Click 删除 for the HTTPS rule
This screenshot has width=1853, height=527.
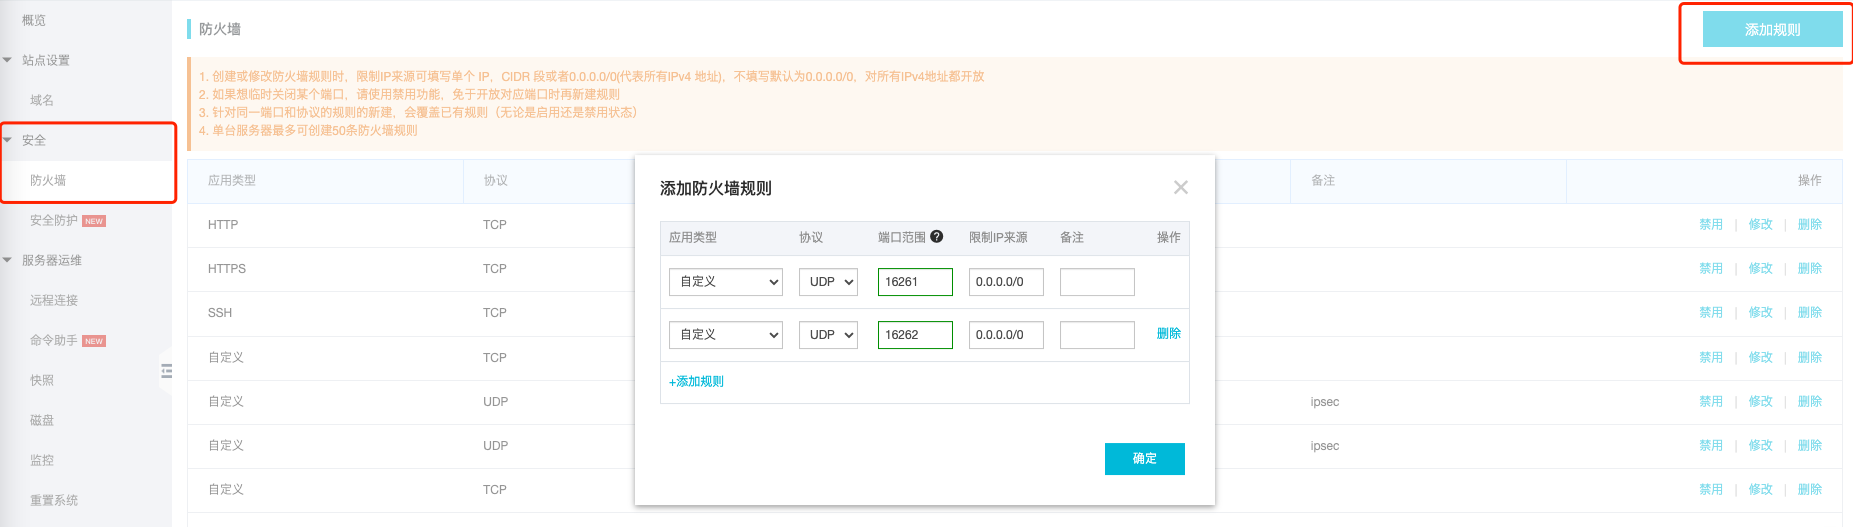[1810, 269]
